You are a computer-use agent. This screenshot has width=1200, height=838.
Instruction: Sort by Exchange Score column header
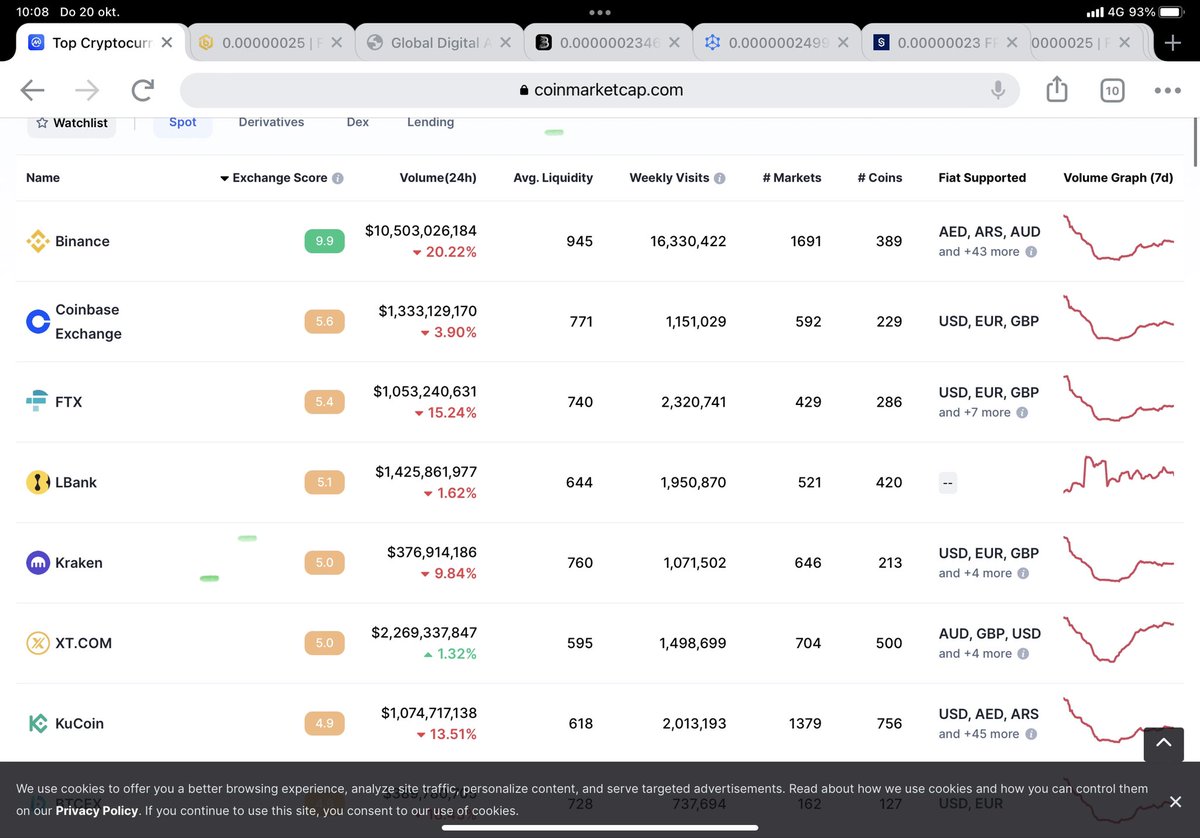pyautogui.click(x=280, y=178)
